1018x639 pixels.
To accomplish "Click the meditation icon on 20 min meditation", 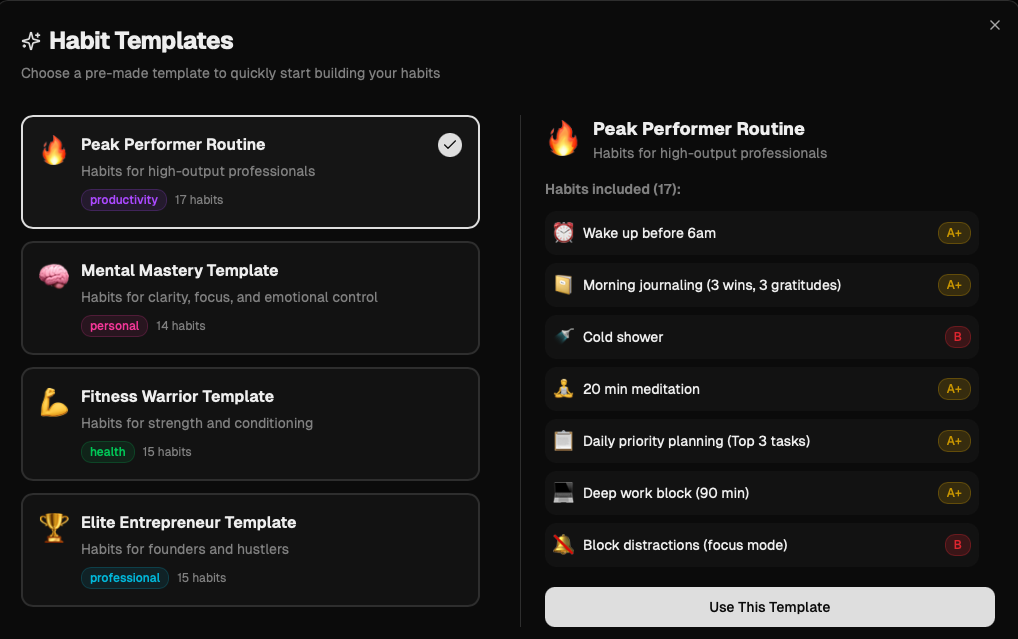I will 563,389.
